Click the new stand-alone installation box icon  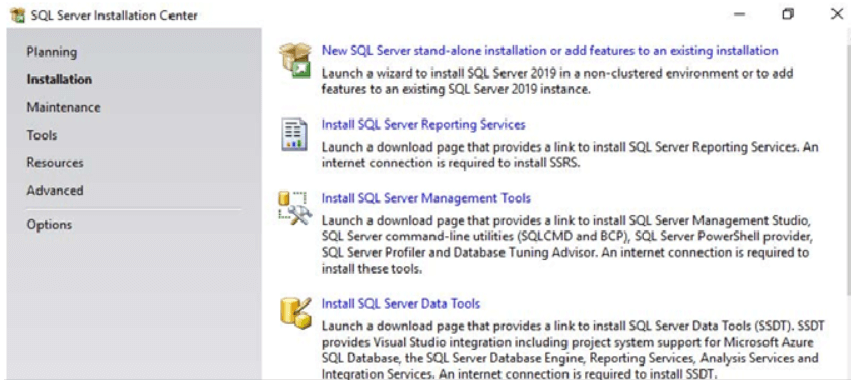tap(296, 60)
